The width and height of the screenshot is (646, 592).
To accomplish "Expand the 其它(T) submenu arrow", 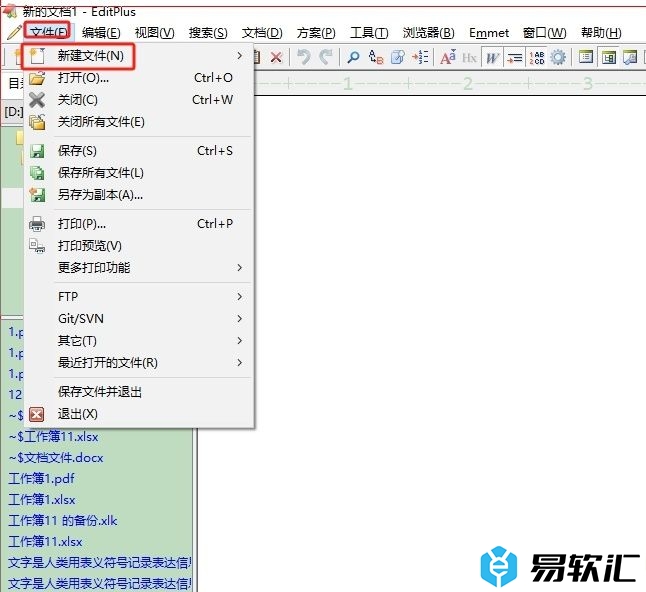I will (x=240, y=340).
